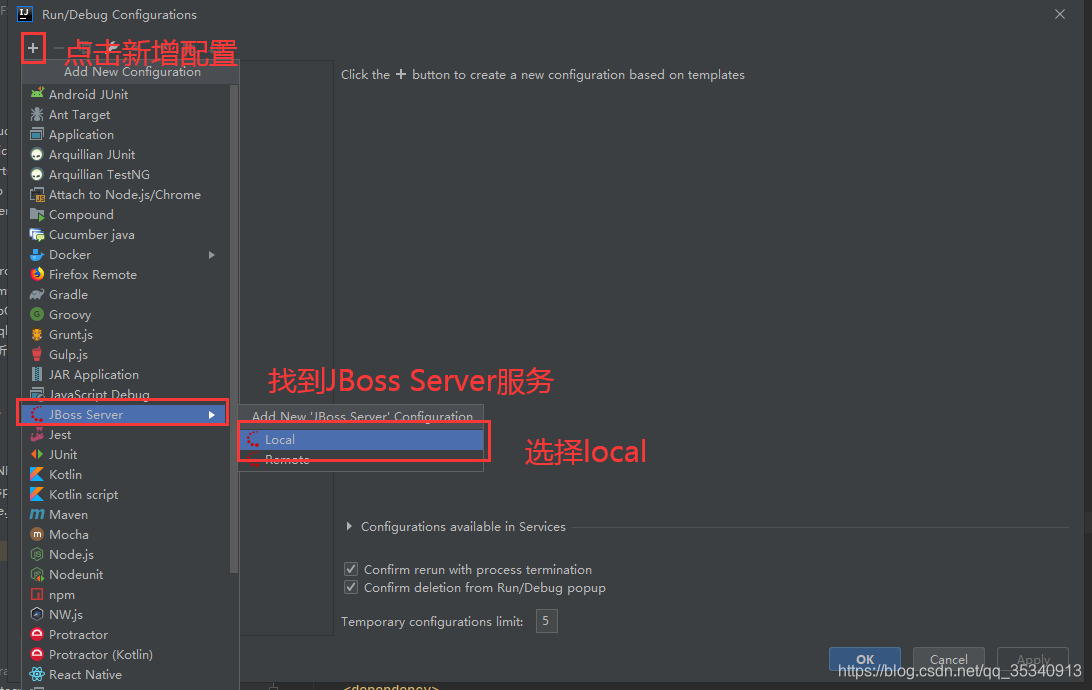Screen dimensions: 1092x690
Task: Click the Node.js hexagon icon
Action: pyautogui.click(x=37, y=554)
